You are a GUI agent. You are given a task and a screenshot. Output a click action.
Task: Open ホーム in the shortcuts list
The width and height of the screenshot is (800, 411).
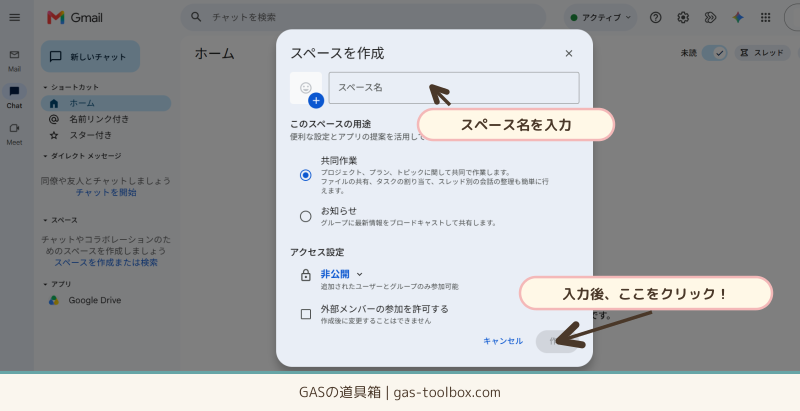coord(106,103)
